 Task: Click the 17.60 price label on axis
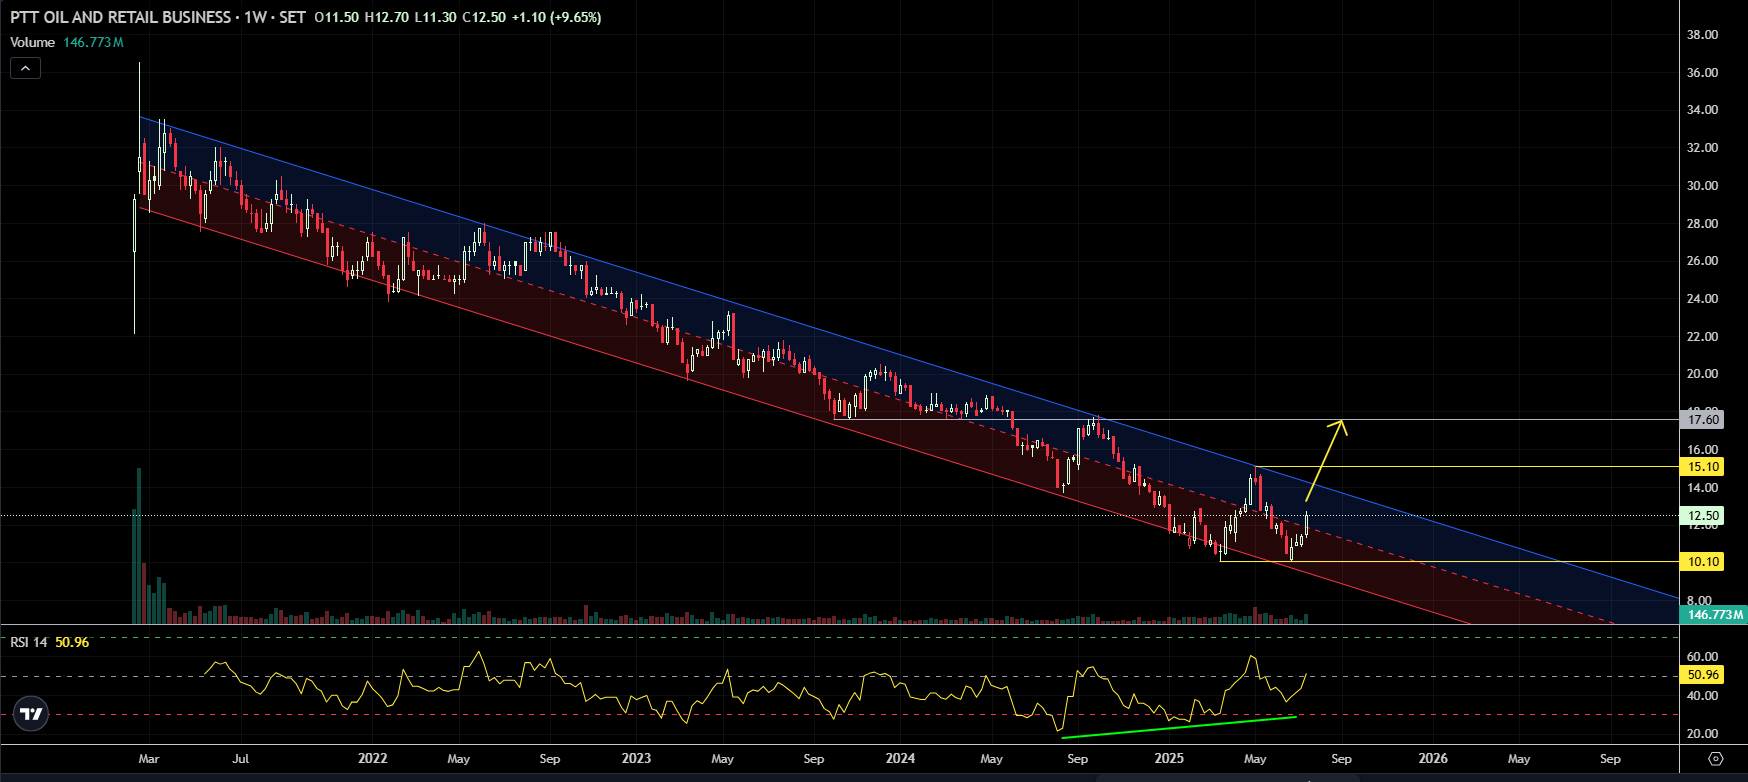click(1703, 420)
